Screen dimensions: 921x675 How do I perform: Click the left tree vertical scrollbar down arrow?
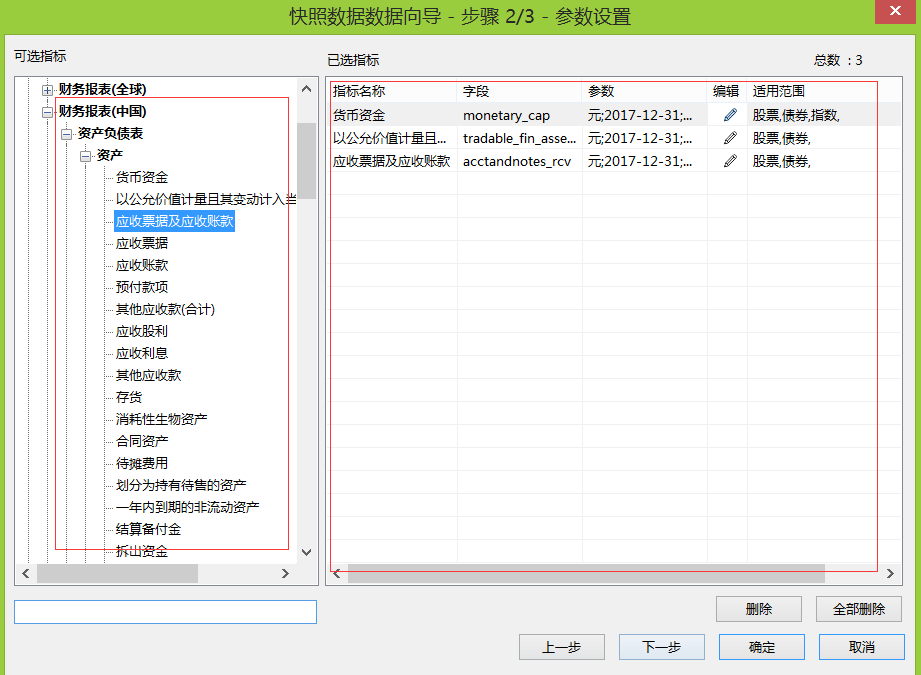click(307, 550)
